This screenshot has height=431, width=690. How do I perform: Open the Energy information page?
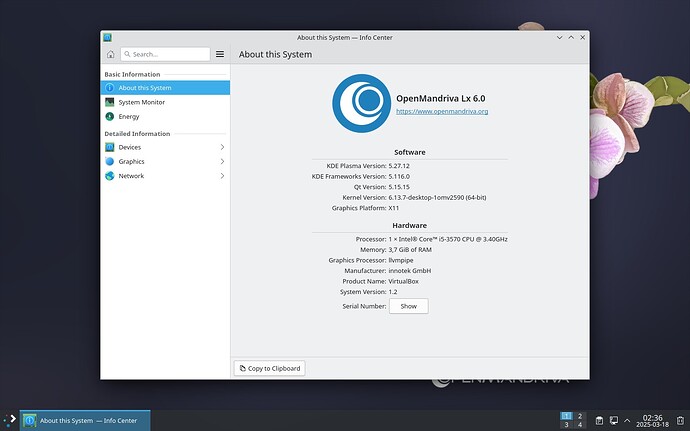click(165, 117)
